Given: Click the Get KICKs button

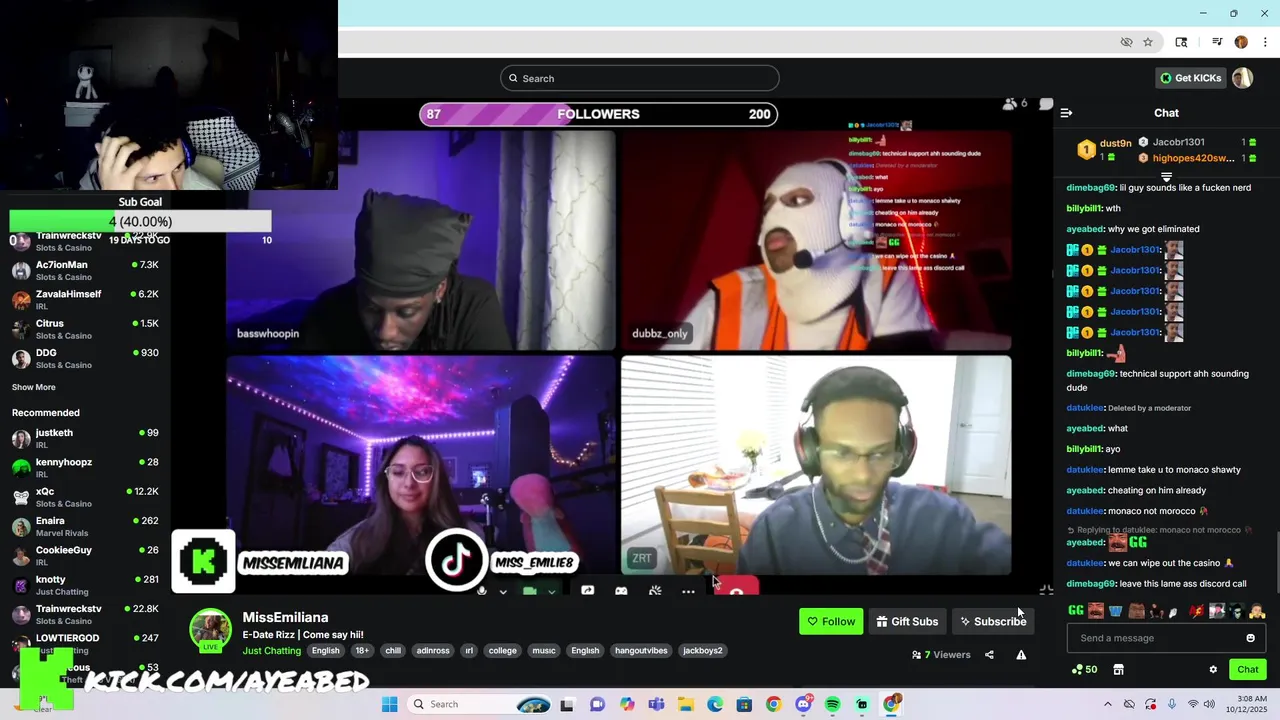Looking at the screenshot, I should [1190, 78].
